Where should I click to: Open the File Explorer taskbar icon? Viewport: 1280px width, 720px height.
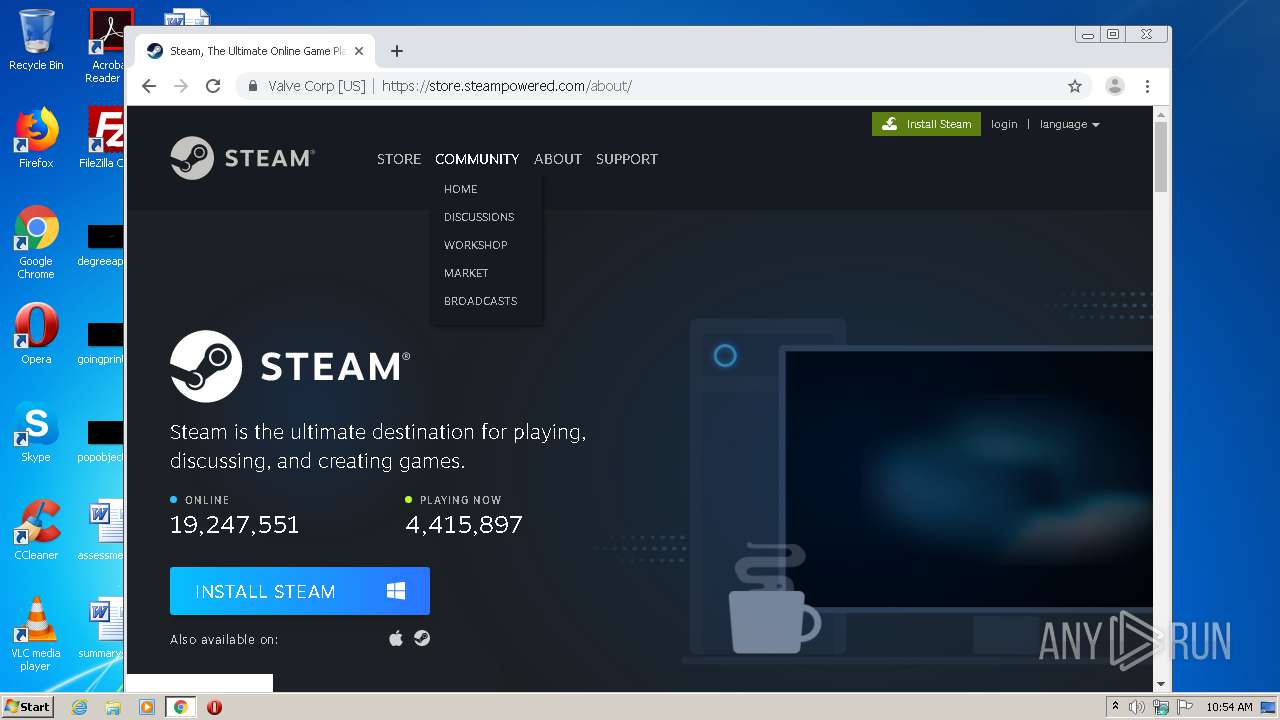click(113, 707)
